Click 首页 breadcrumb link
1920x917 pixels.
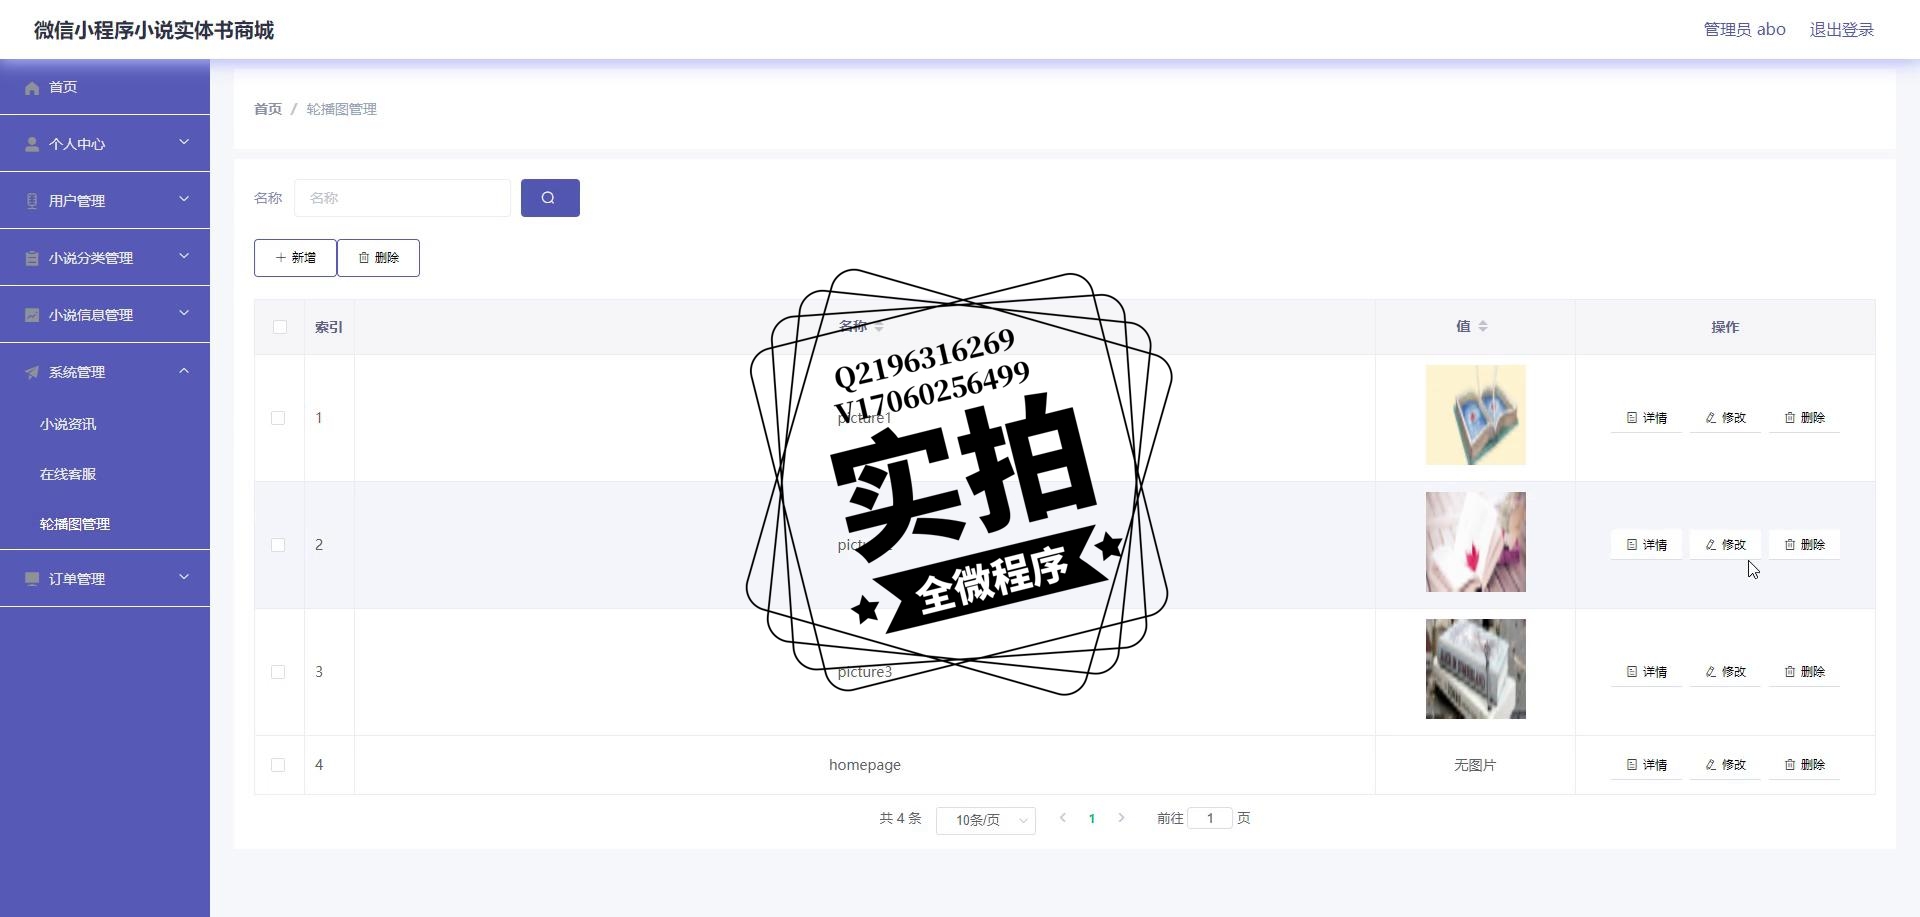[x=268, y=109]
